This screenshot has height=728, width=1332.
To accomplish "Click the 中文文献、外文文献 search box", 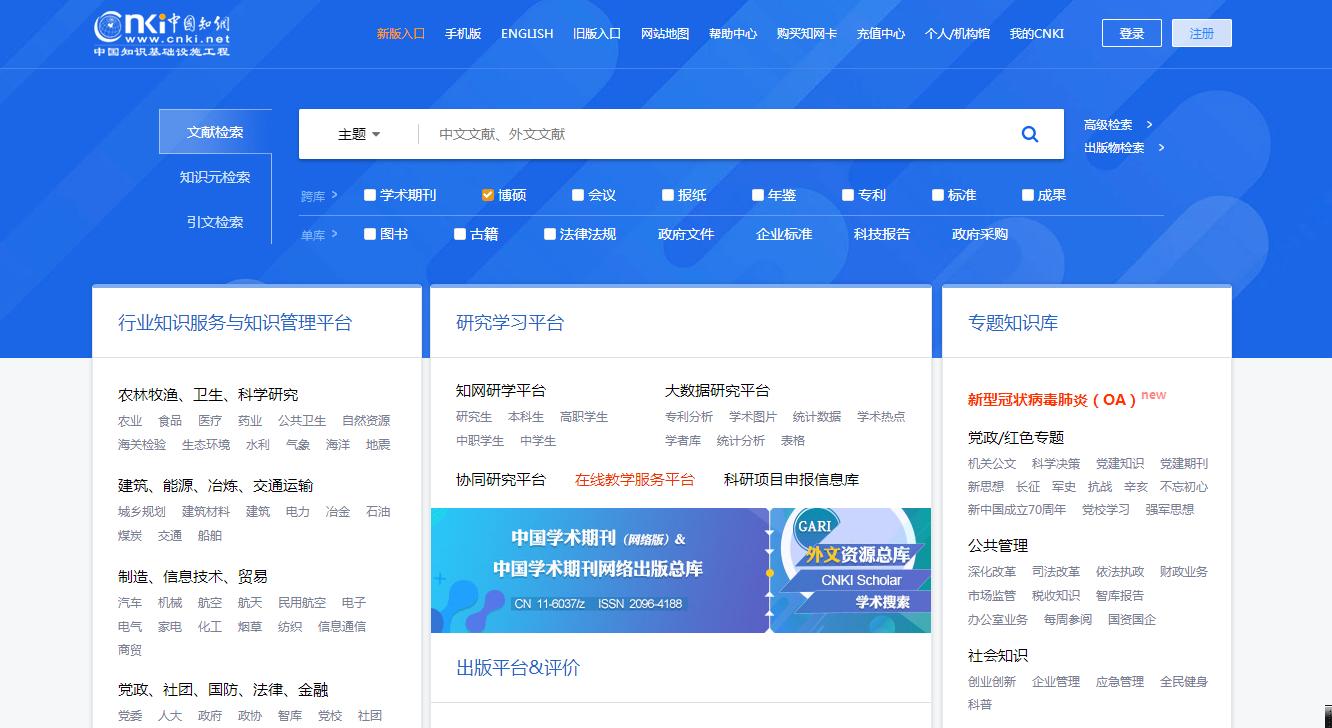I will pos(708,134).
